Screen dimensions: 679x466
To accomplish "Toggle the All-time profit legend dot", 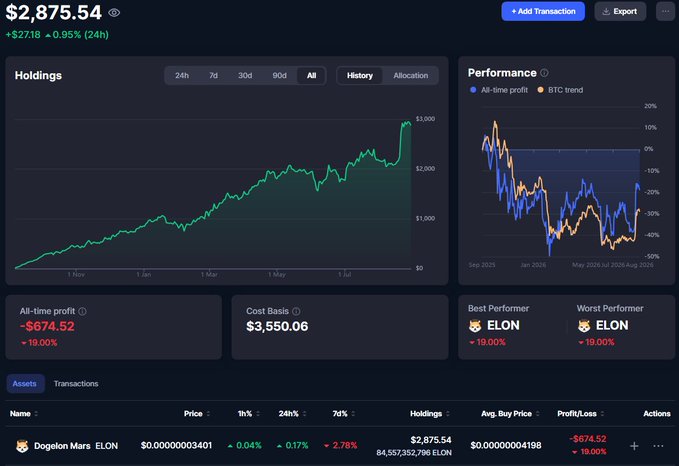I will (x=473, y=90).
